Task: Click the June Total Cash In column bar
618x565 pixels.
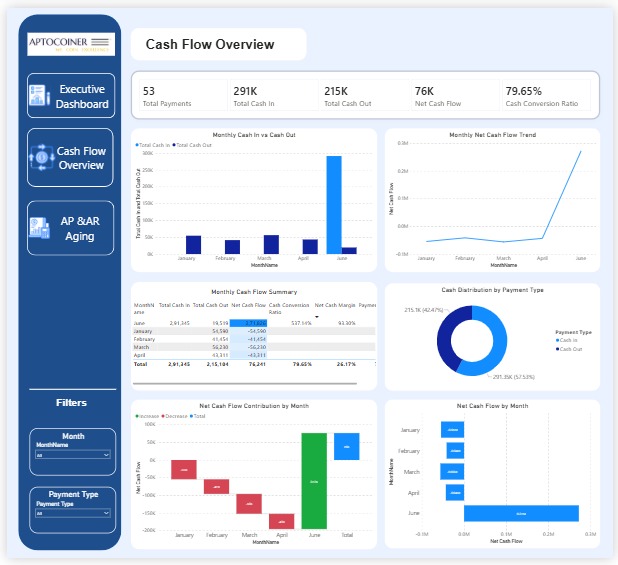Action: [x=334, y=205]
